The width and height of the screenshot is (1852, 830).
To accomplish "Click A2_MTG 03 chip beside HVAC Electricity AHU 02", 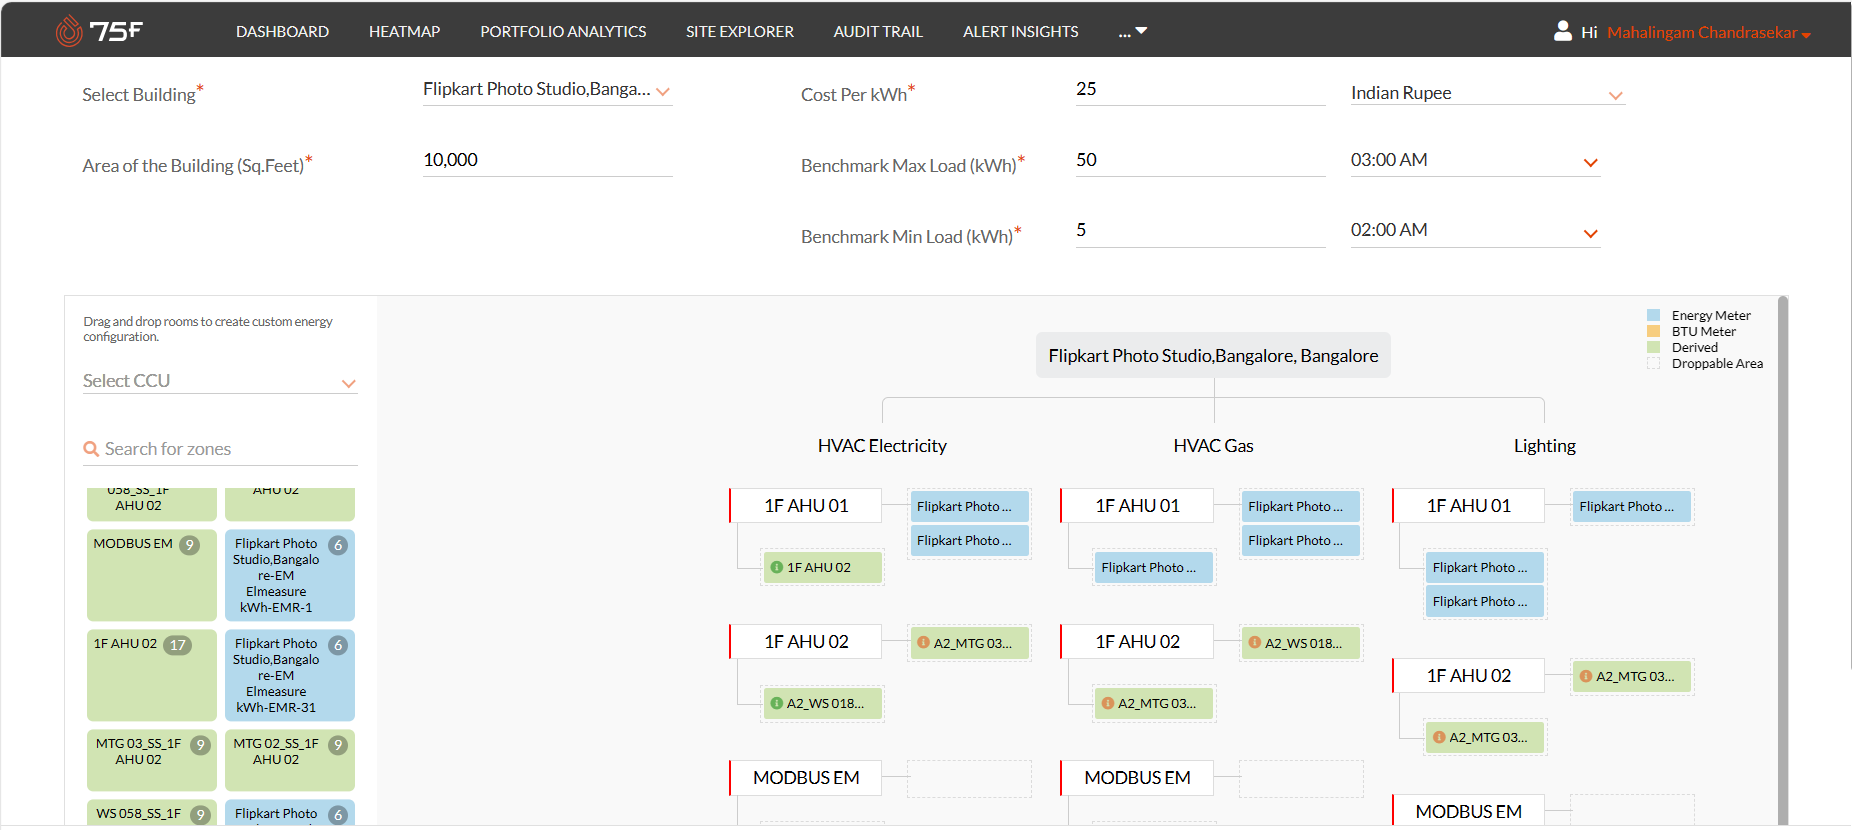I will (x=969, y=643).
